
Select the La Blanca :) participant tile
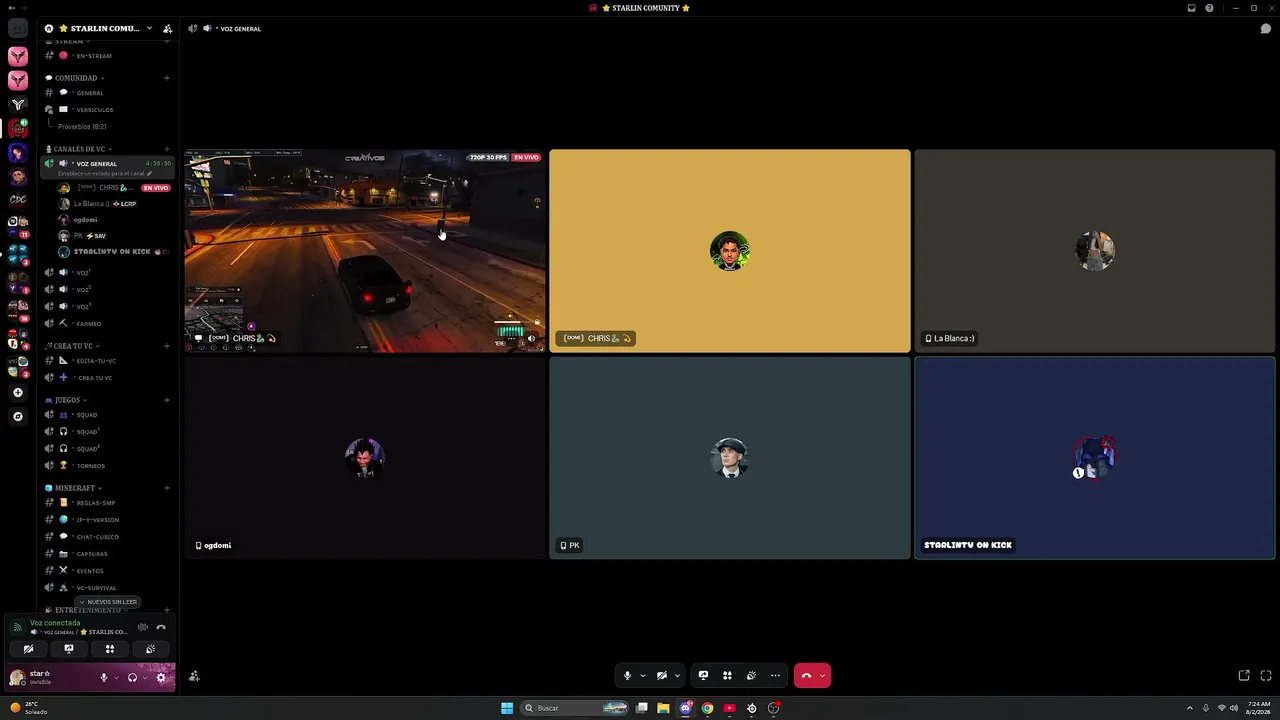pyautogui.click(x=1095, y=251)
